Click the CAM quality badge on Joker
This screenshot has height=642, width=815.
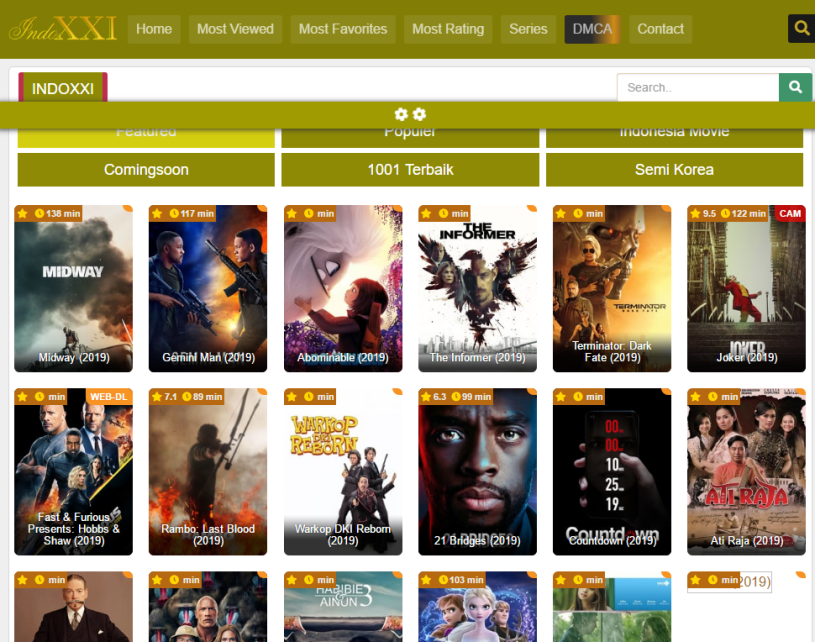click(x=790, y=213)
